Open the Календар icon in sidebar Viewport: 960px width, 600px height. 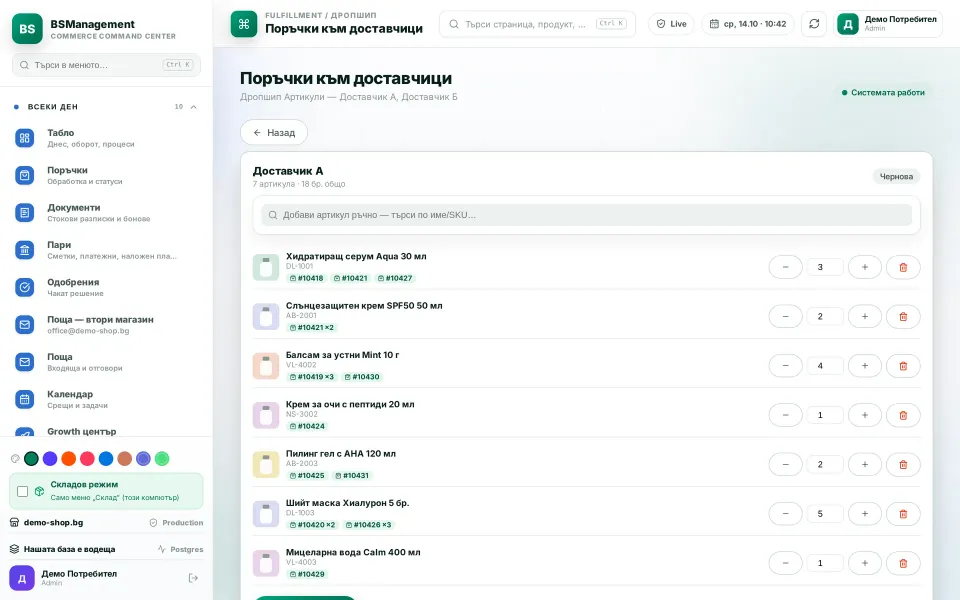(24, 400)
